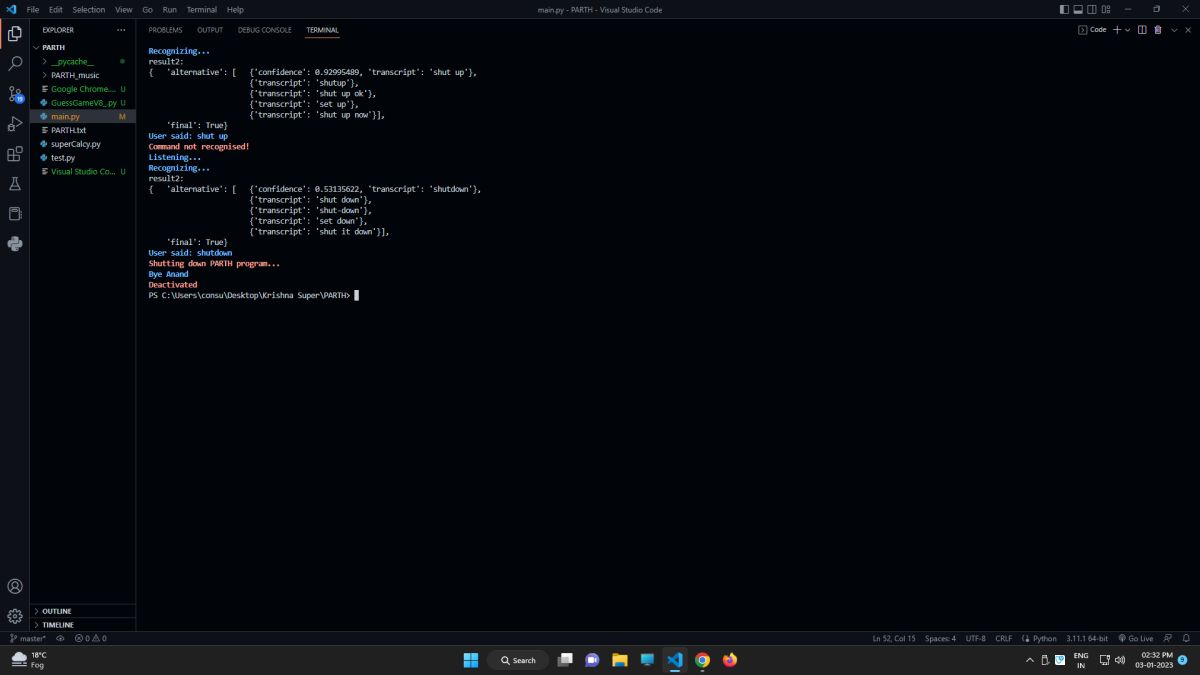Show hidden system tray icons chevron
This screenshot has height=675, width=1200.
[x=1030, y=660]
